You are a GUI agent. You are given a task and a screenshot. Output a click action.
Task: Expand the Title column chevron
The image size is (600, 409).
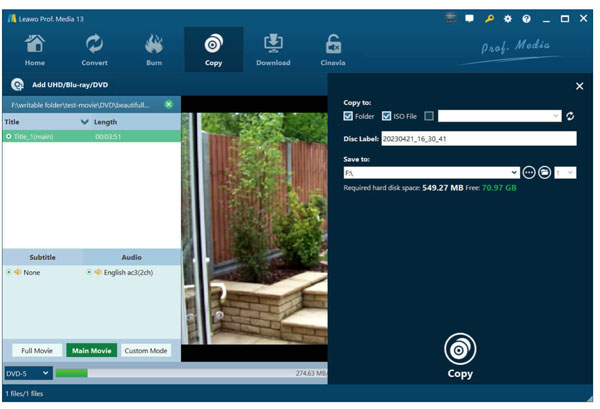click(84, 122)
